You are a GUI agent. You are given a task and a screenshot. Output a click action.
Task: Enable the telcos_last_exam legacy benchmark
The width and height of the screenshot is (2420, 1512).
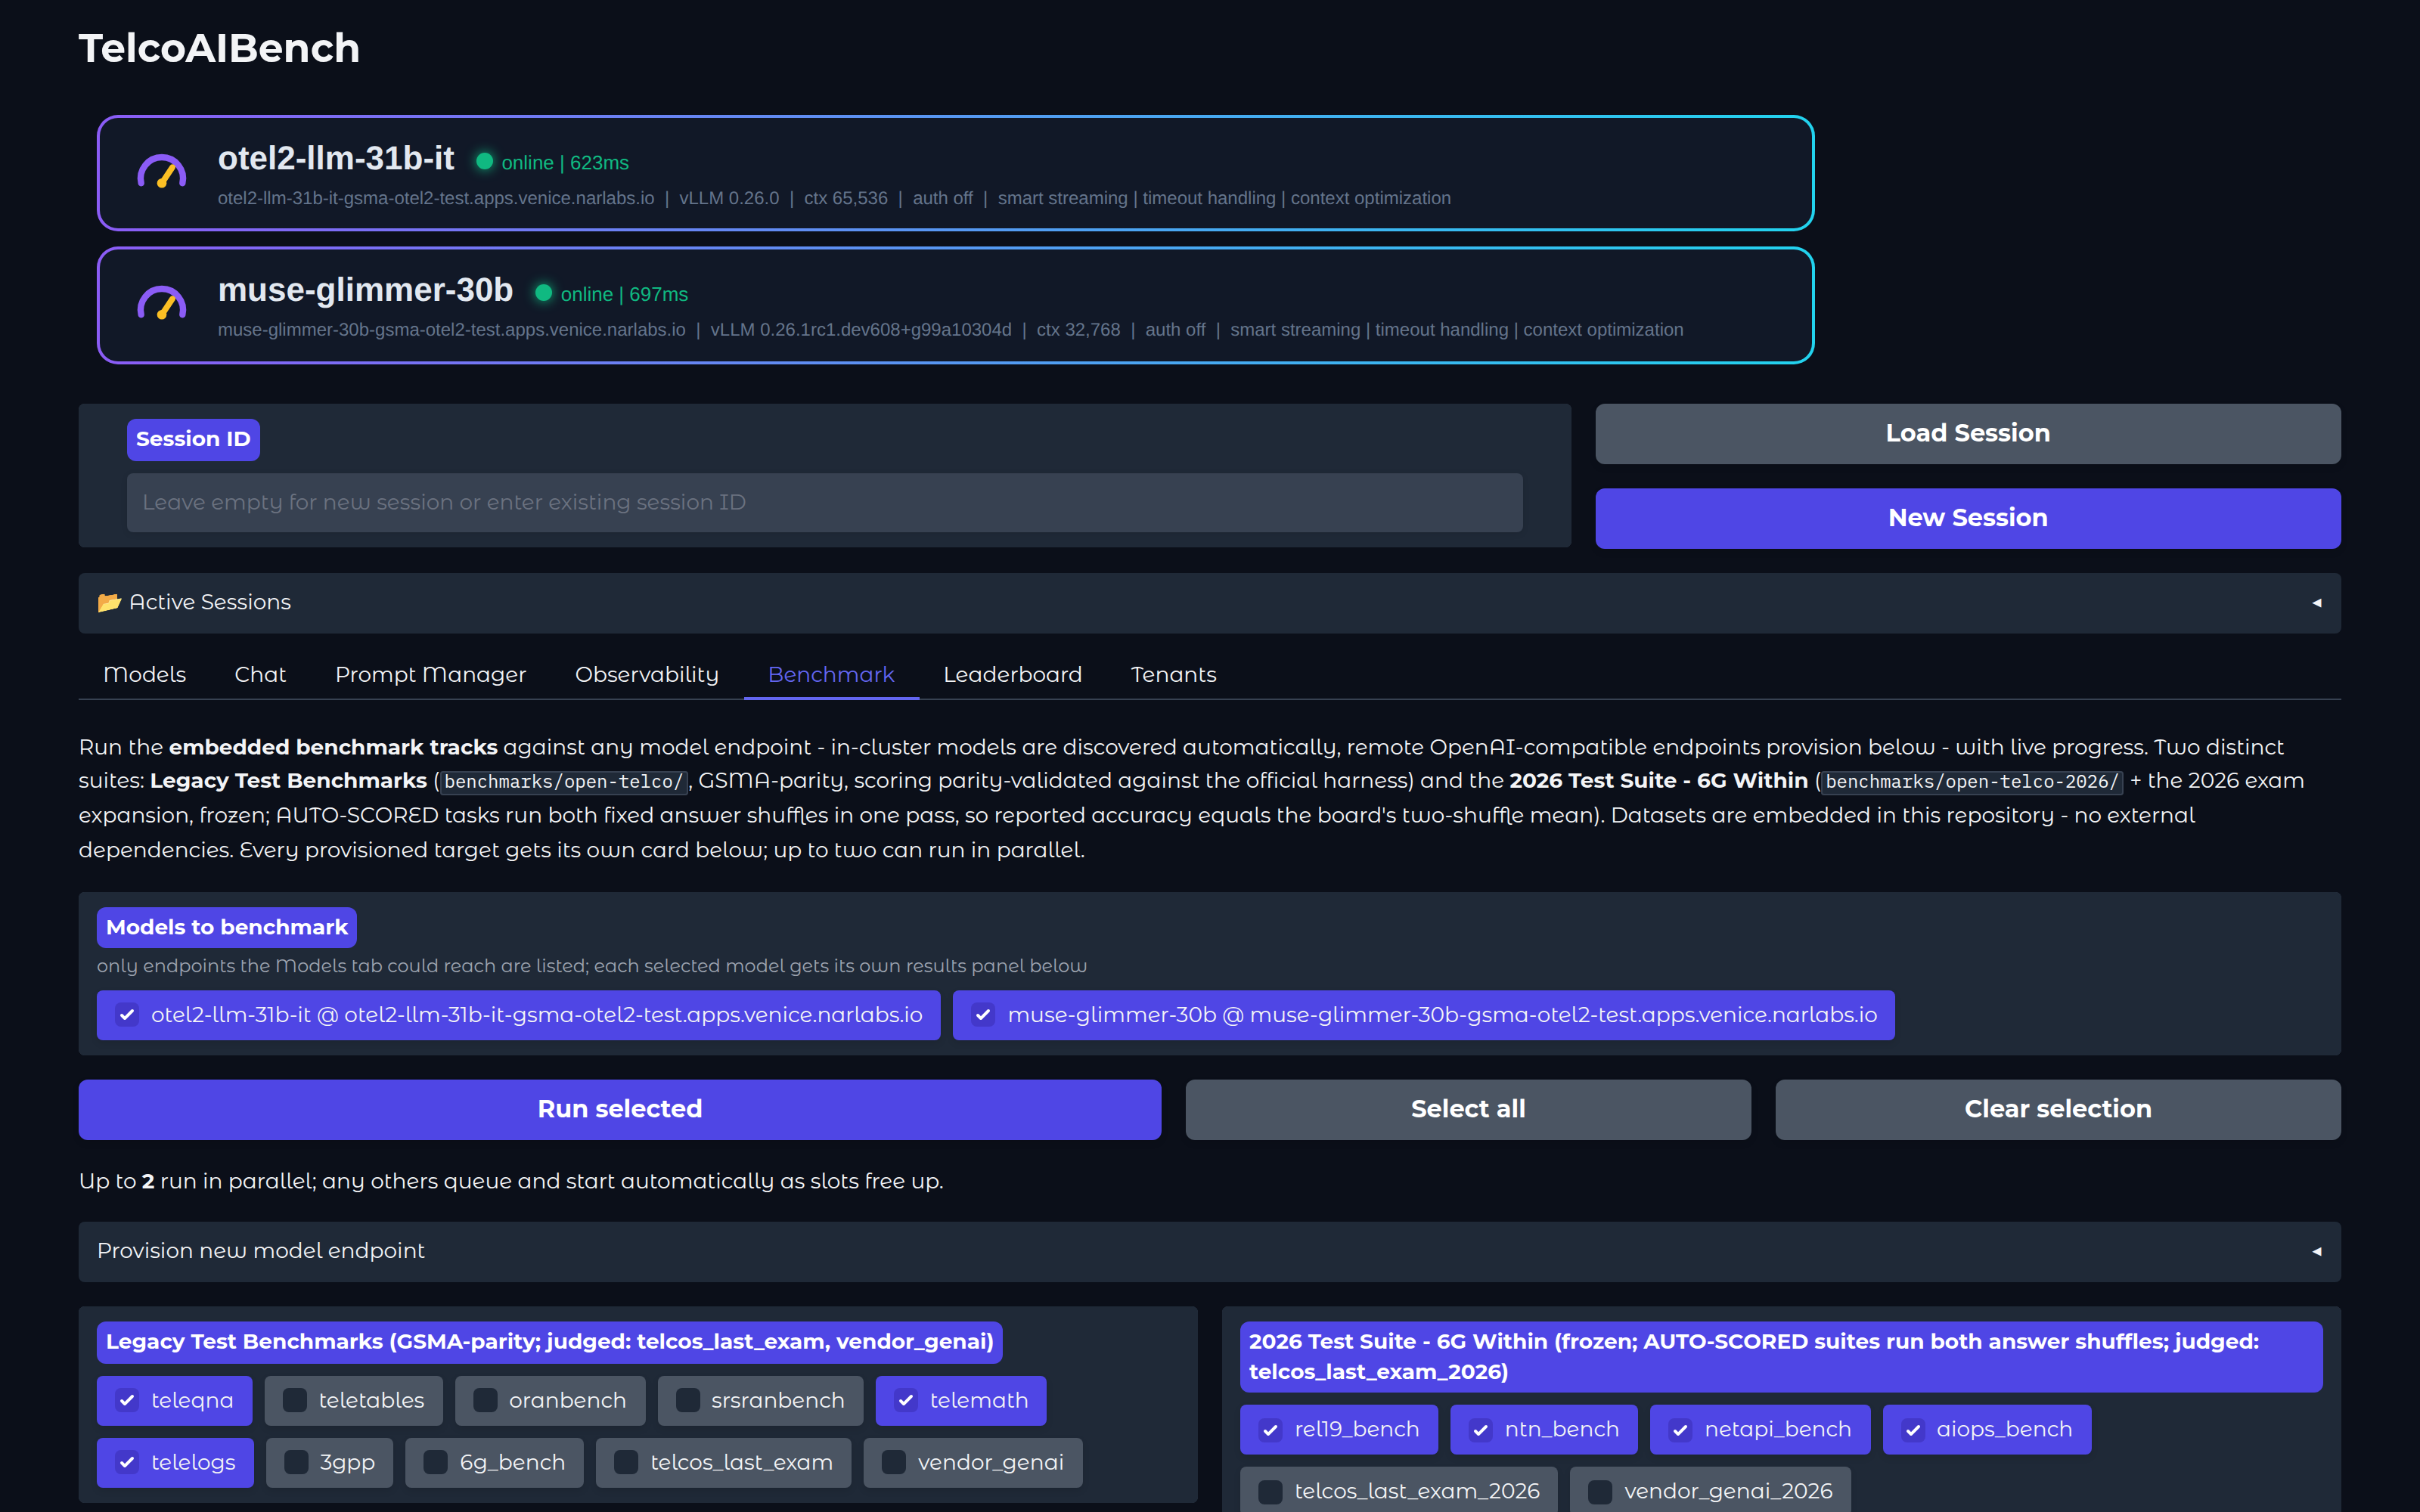[626, 1462]
